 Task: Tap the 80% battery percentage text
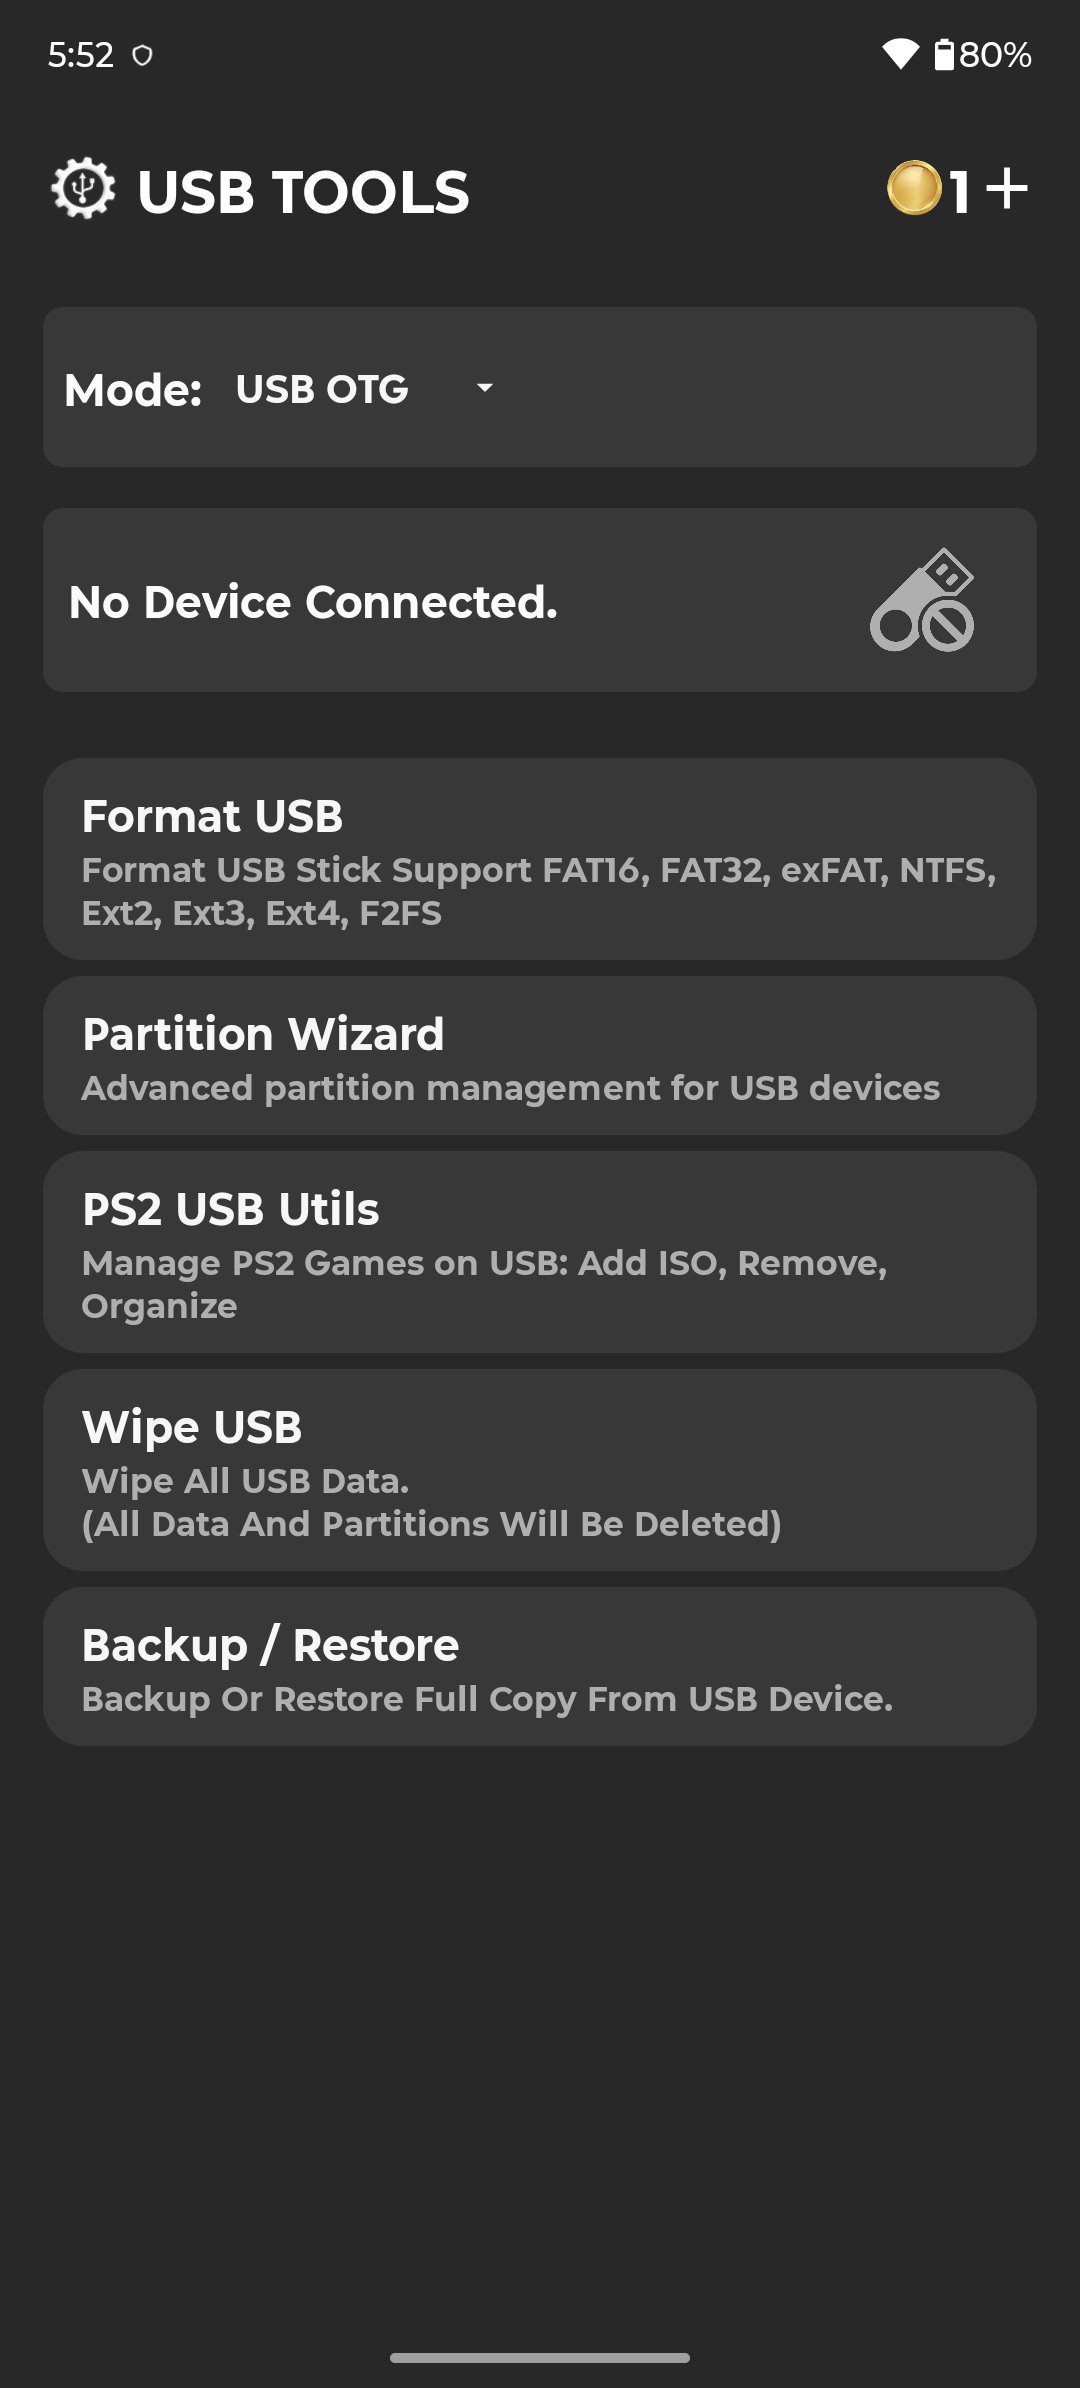click(995, 56)
